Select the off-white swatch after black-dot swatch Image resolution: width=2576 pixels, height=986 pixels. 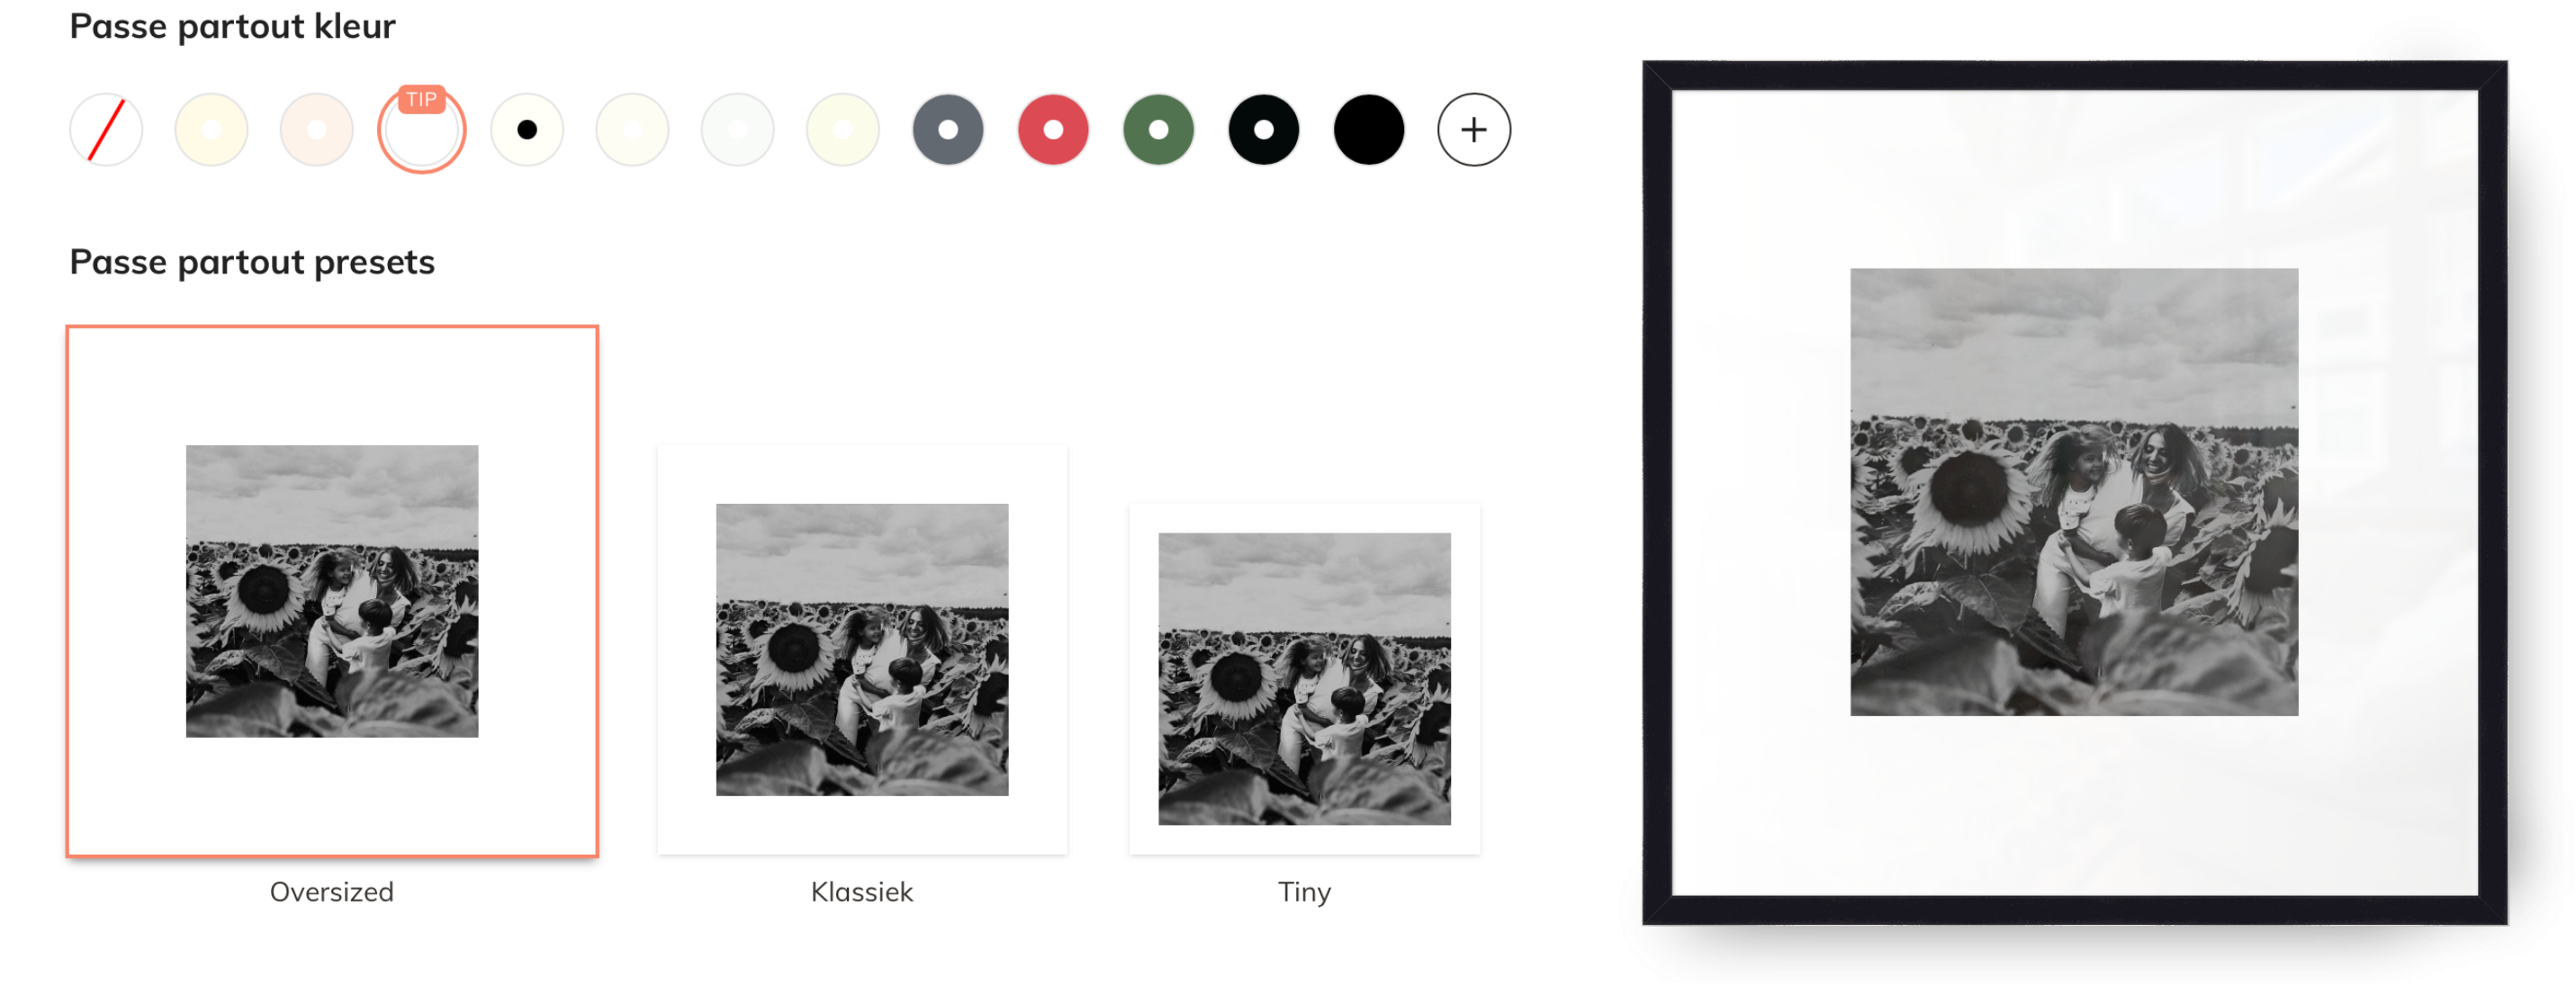(x=632, y=130)
